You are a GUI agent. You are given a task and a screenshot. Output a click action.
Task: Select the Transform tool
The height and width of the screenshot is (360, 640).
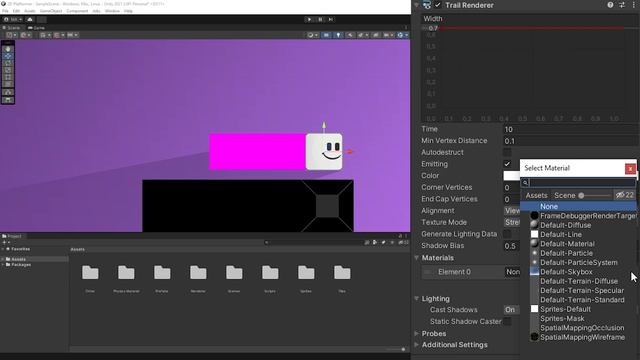pos(8,84)
